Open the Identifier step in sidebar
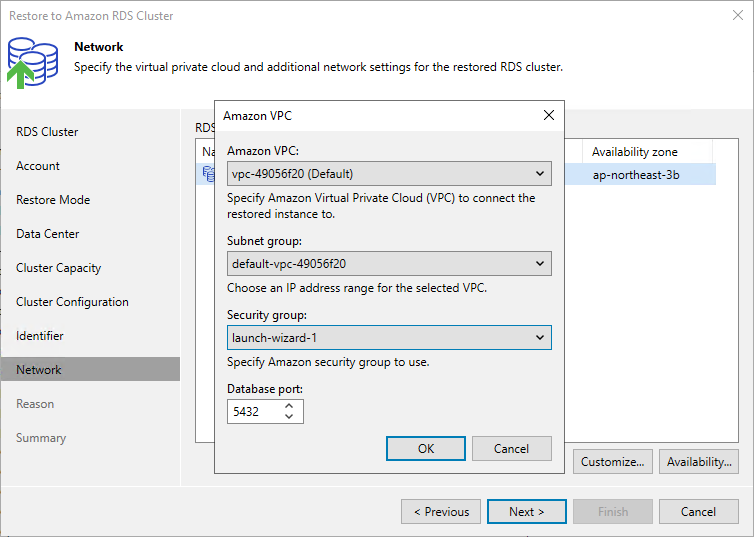This screenshot has height=537, width=754. [39, 336]
